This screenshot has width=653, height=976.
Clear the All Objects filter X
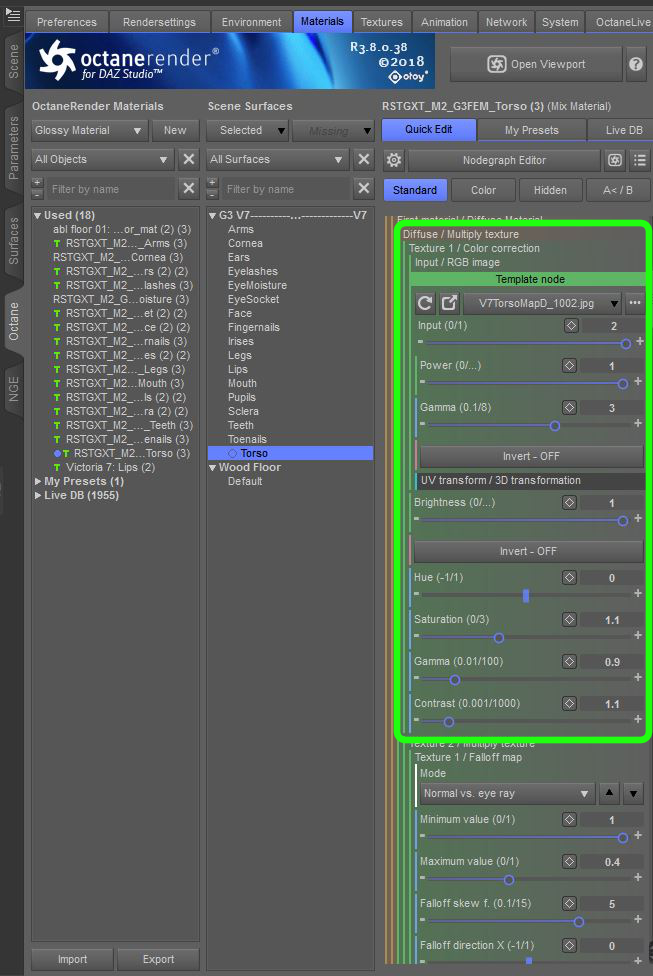(x=188, y=159)
